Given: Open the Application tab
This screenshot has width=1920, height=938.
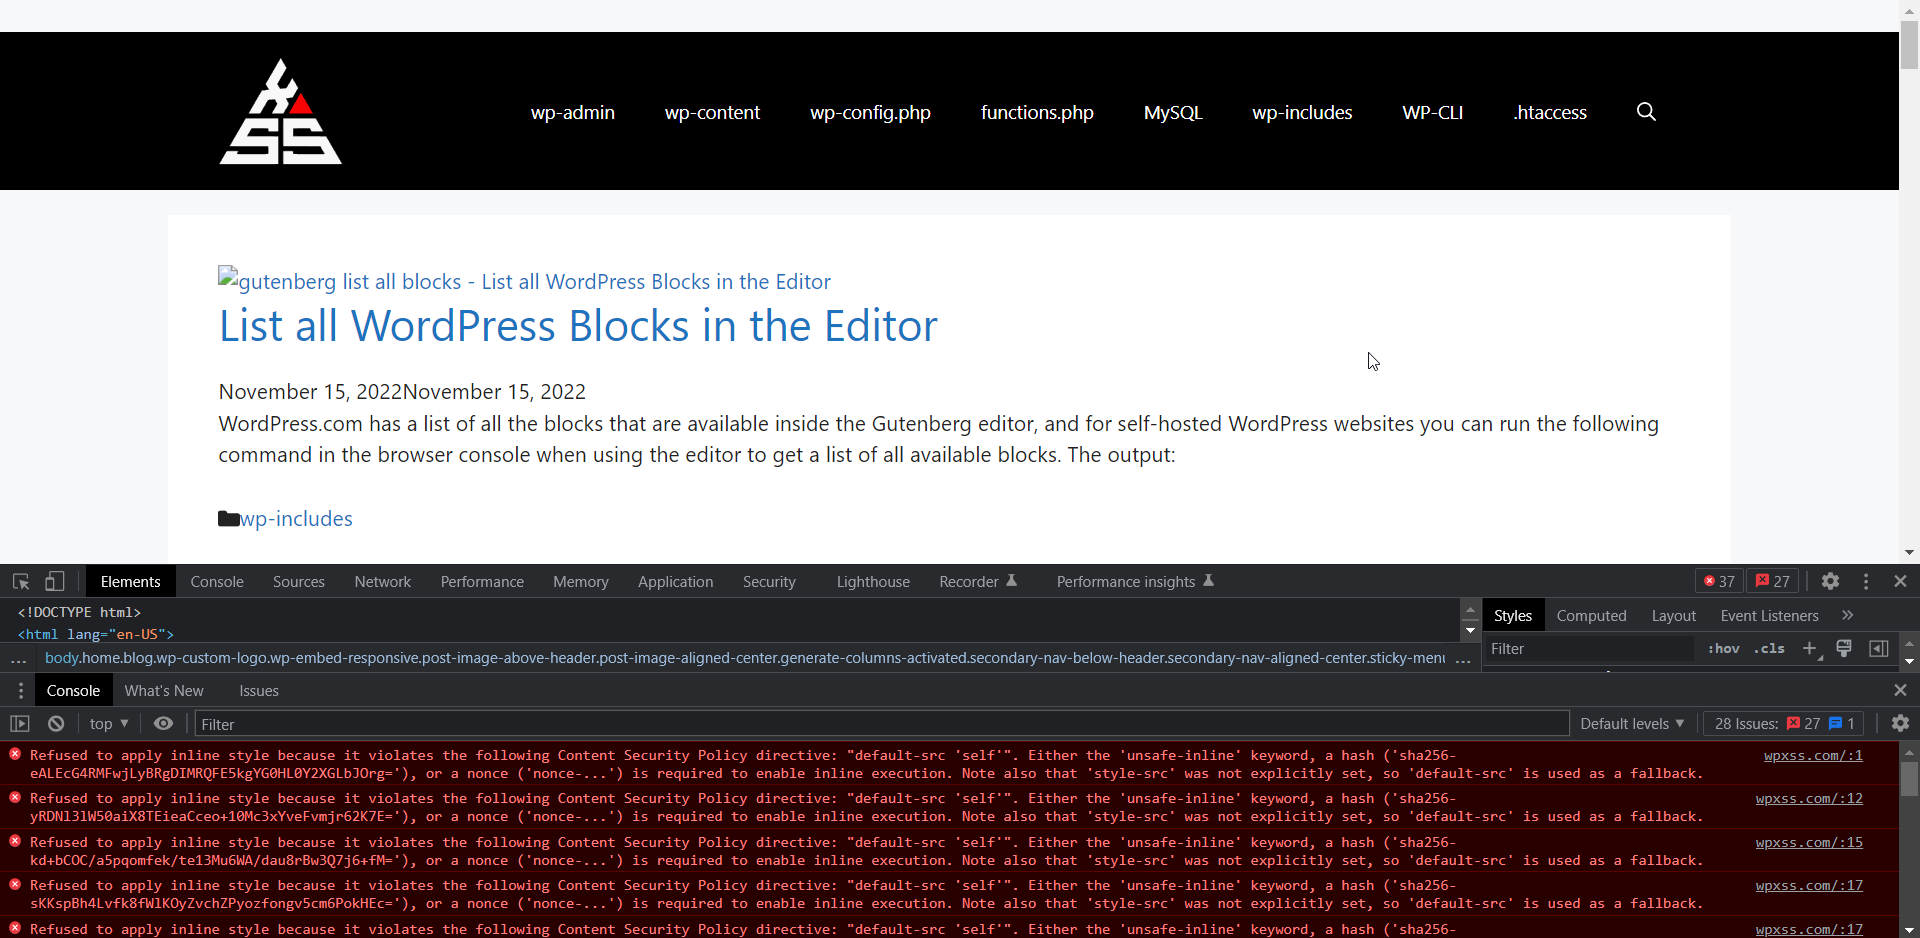Looking at the screenshot, I should (676, 581).
